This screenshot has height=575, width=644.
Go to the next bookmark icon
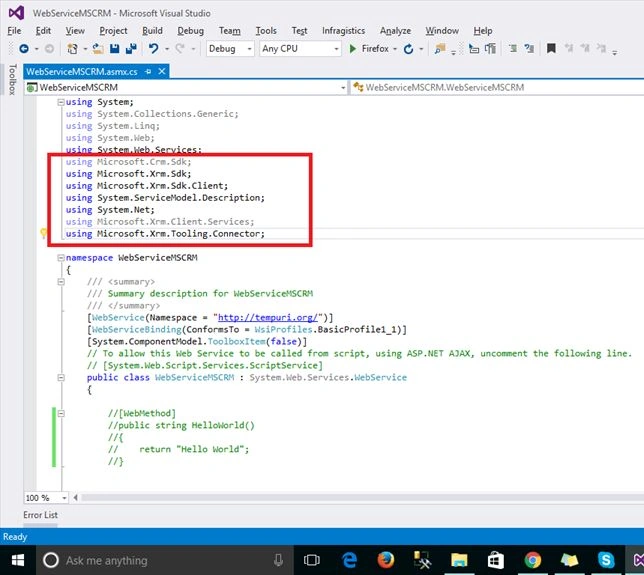[x=585, y=49]
